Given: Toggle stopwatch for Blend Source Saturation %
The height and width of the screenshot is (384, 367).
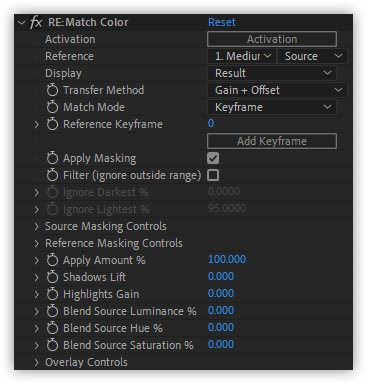Looking at the screenshot, I should click(x=52, y=345).
